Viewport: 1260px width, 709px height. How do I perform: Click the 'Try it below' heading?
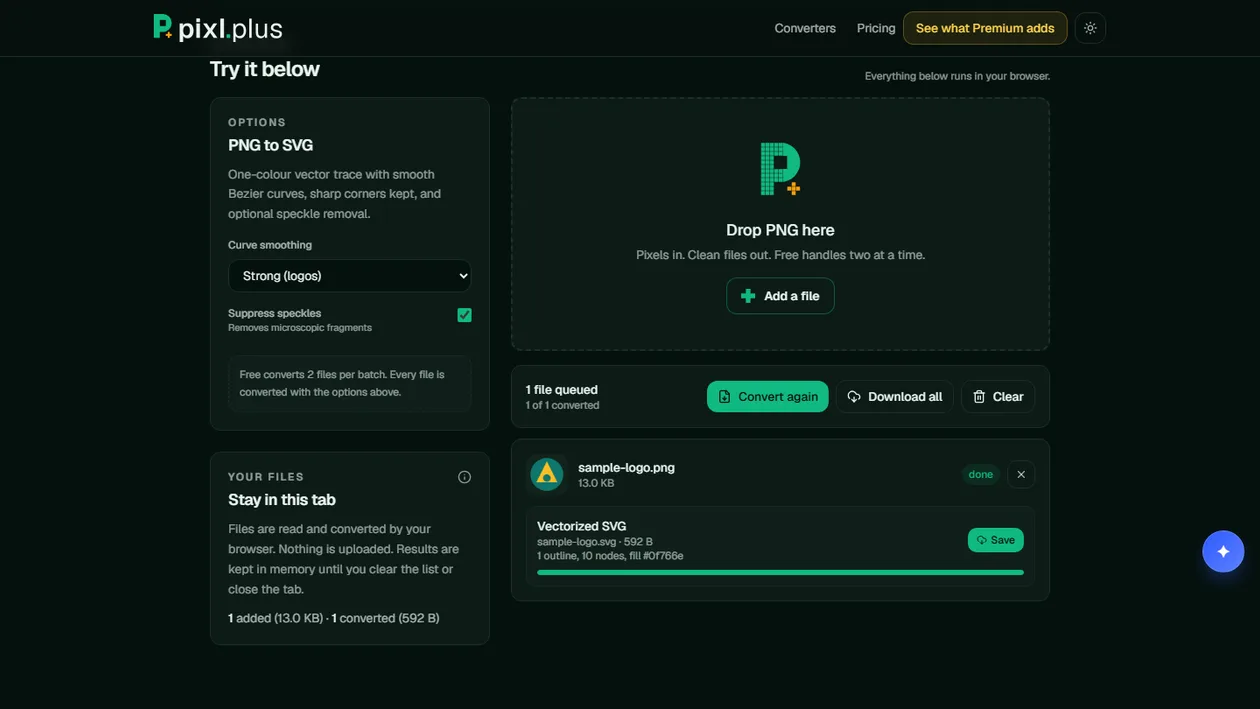click(x=265, y=69)
